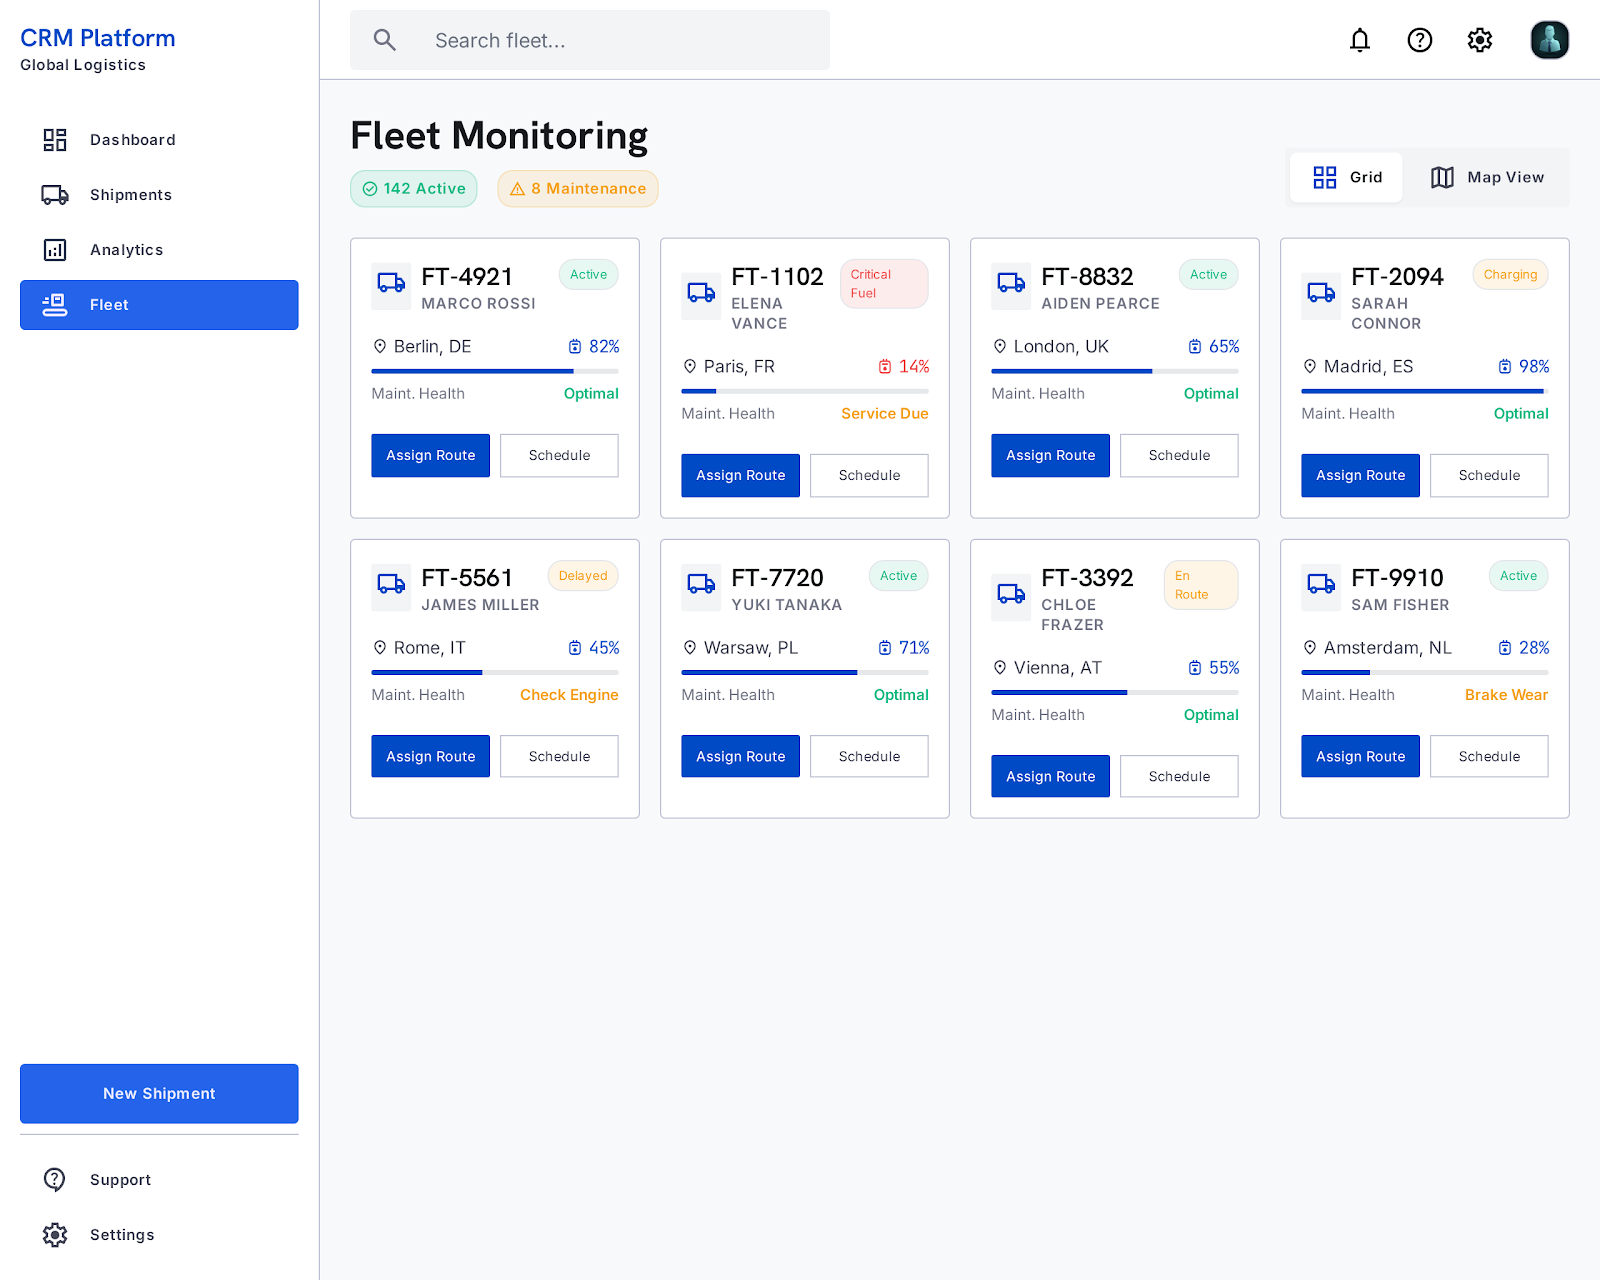Assign Route for FT-3392
Screen dimensions: 1600x1280
click(x=1051, y=777)
